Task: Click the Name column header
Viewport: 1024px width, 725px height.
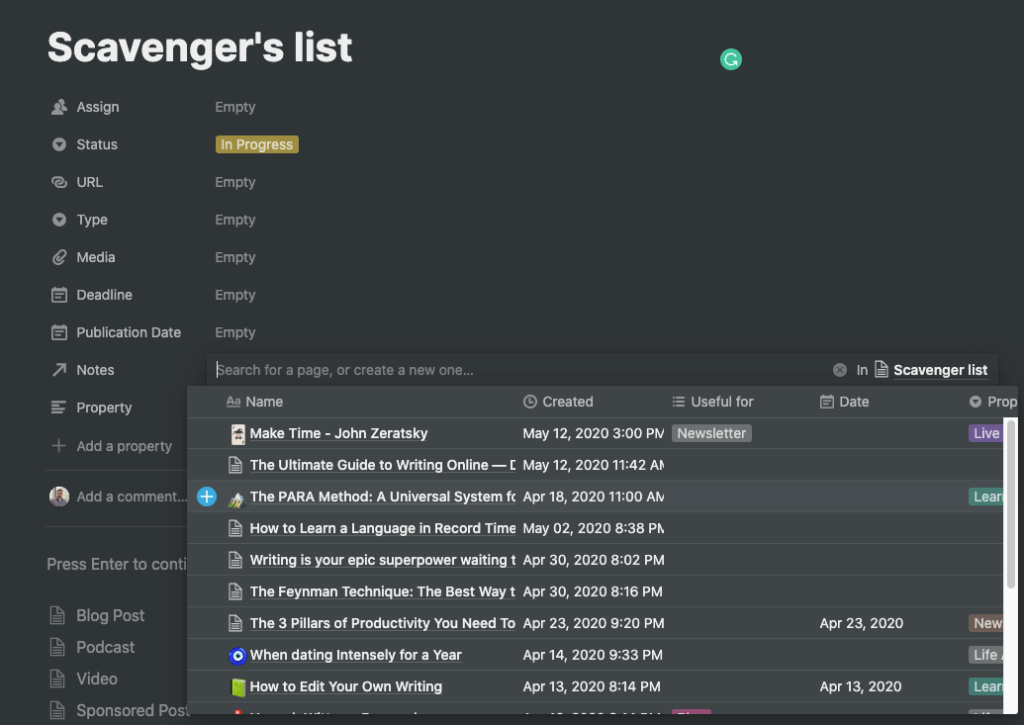Action: point(264,402)
